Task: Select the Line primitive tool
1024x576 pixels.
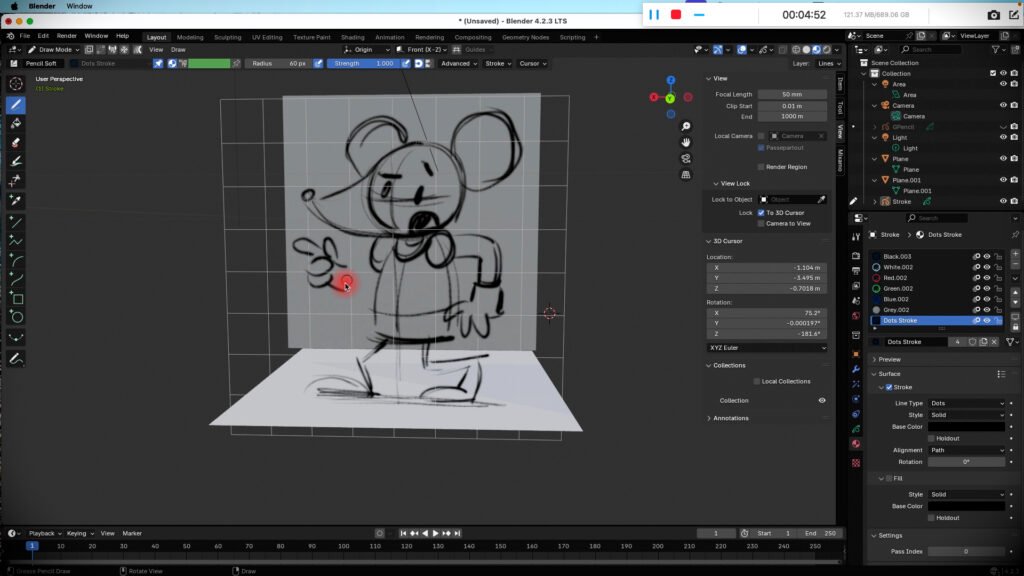Action: pos(16,223)
